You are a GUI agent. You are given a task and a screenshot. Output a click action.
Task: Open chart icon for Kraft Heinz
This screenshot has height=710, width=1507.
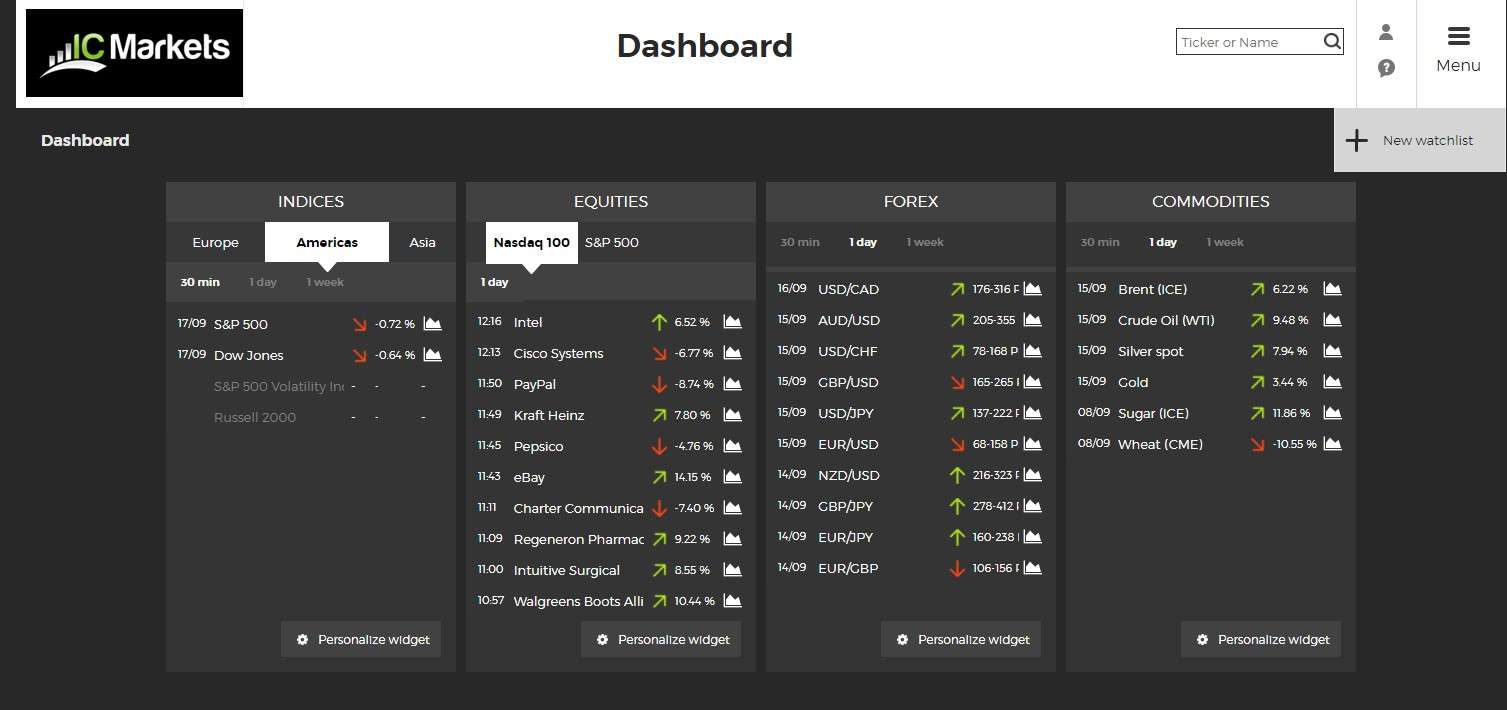click(x=732, y=415)
